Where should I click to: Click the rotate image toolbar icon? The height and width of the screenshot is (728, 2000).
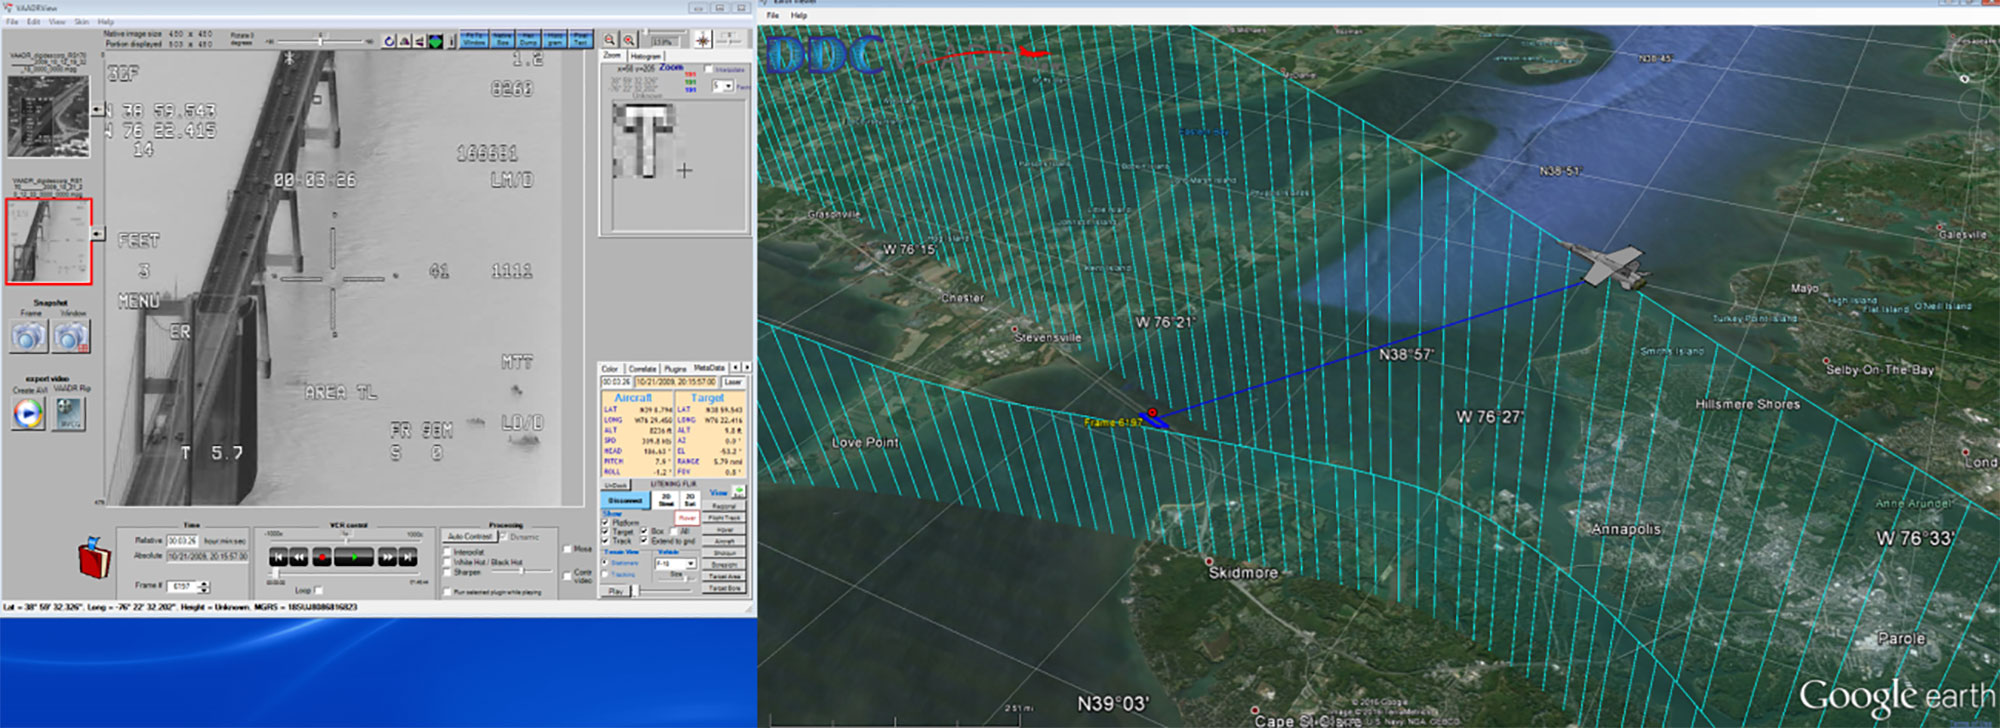pyautogui.click(x=389, y=41)
